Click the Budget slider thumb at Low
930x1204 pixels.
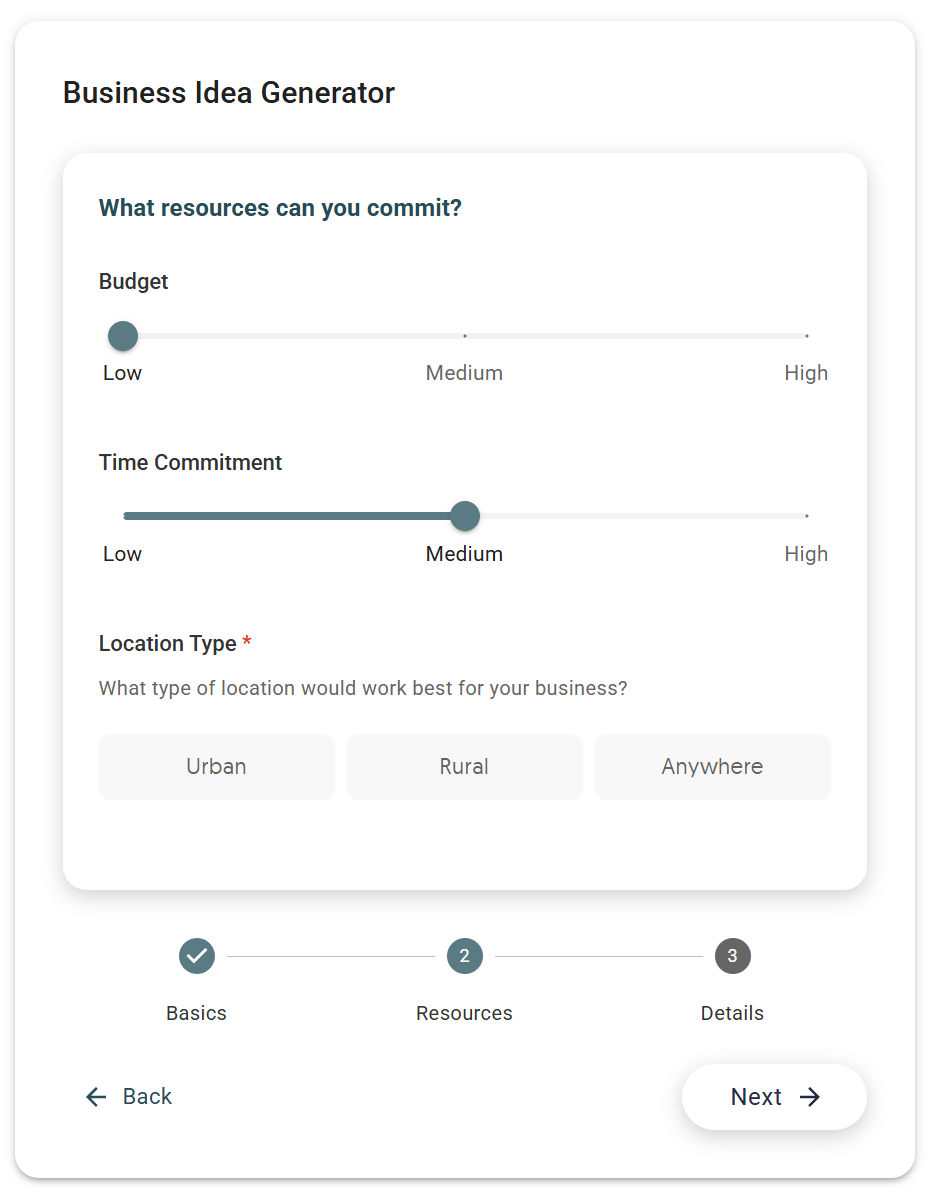[123, 336]
